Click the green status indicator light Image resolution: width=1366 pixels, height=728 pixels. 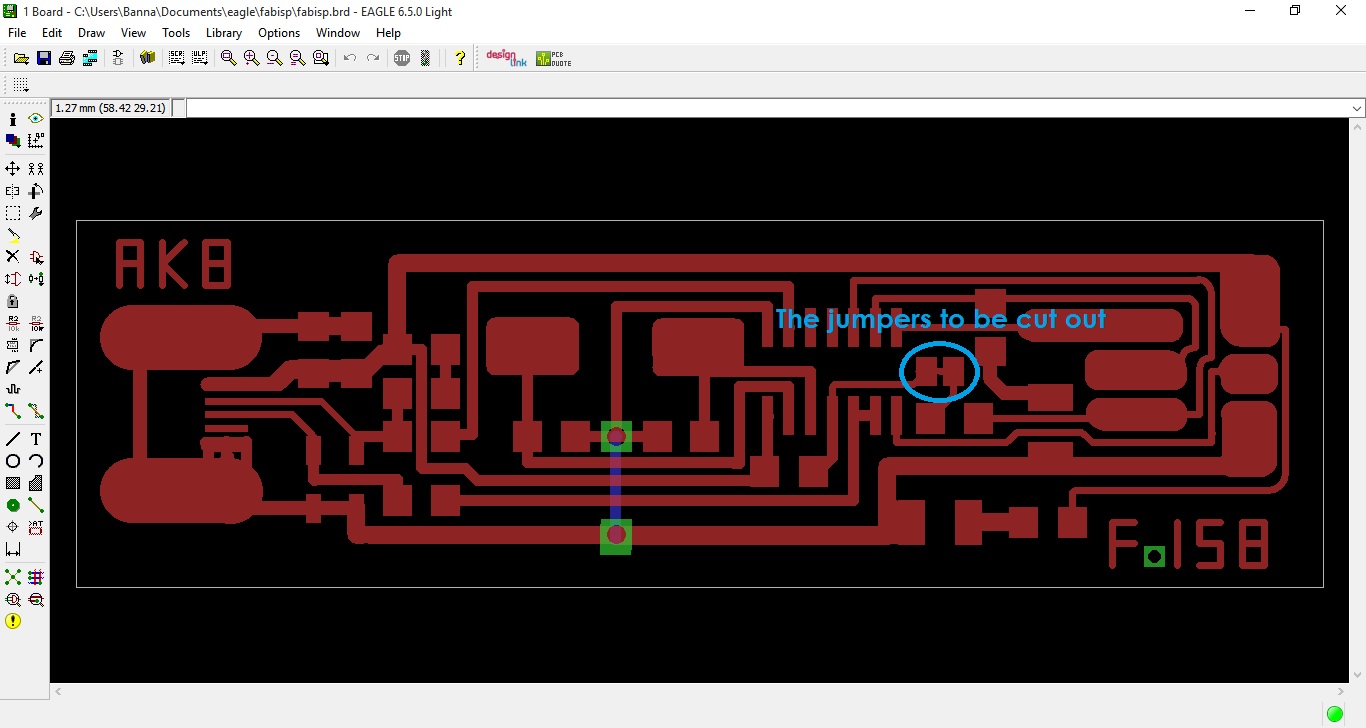1335,714
